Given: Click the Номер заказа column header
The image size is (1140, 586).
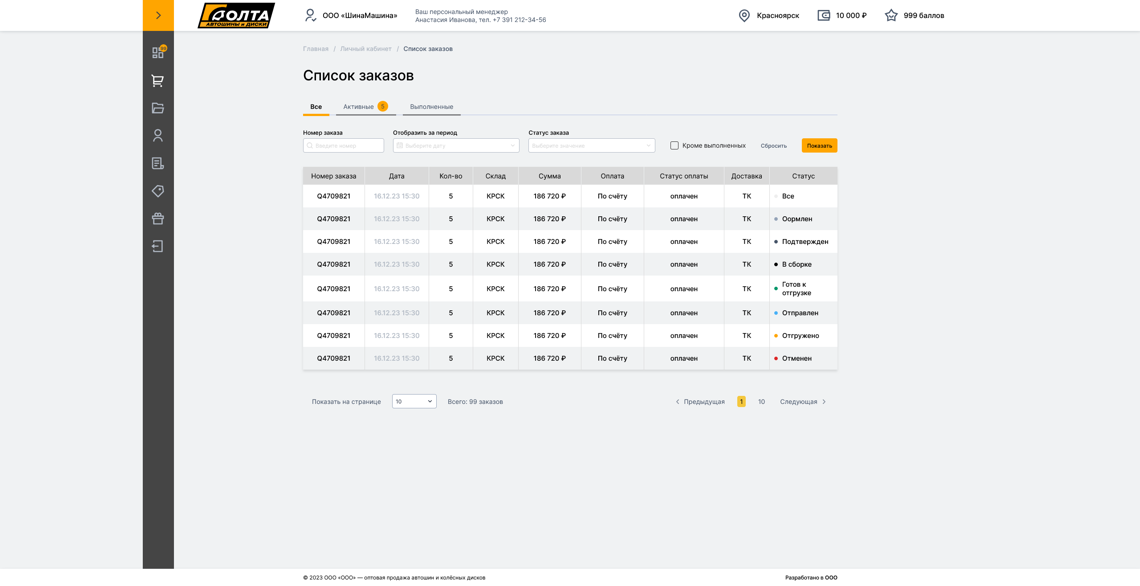Looking at the screenshot, I should pos(334,176).
